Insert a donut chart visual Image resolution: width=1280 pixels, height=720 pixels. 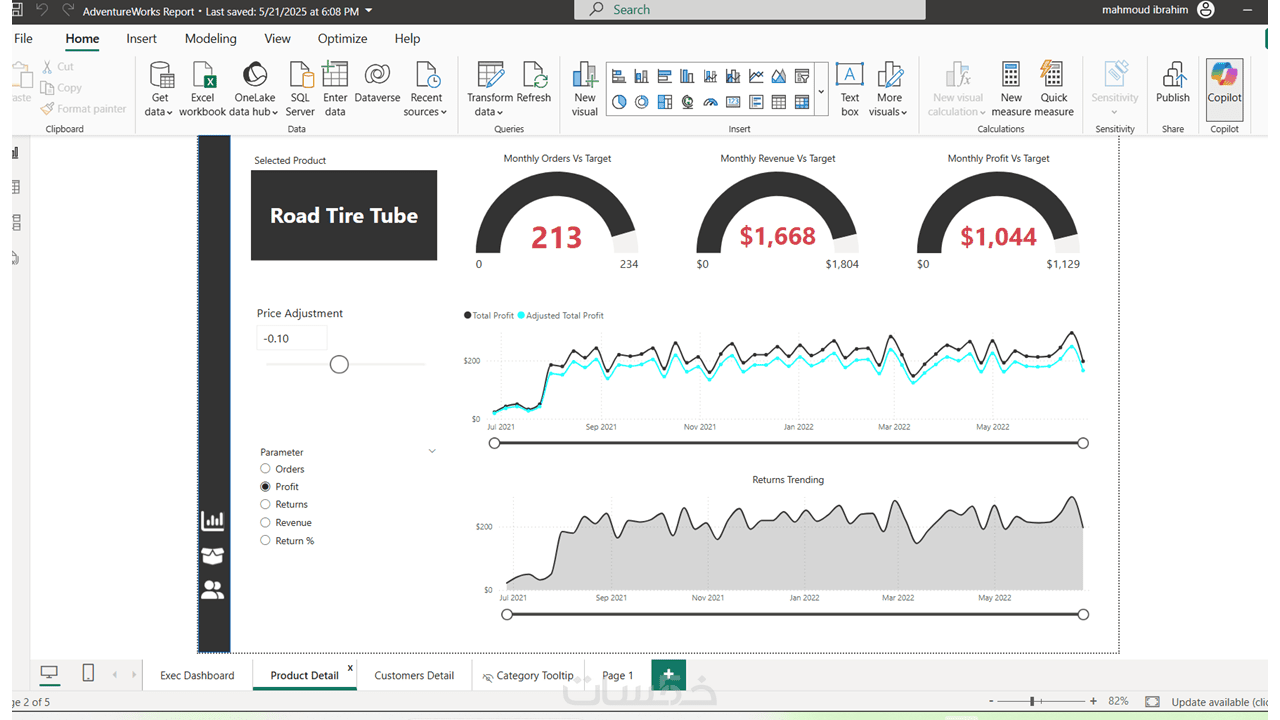(641, 102)
